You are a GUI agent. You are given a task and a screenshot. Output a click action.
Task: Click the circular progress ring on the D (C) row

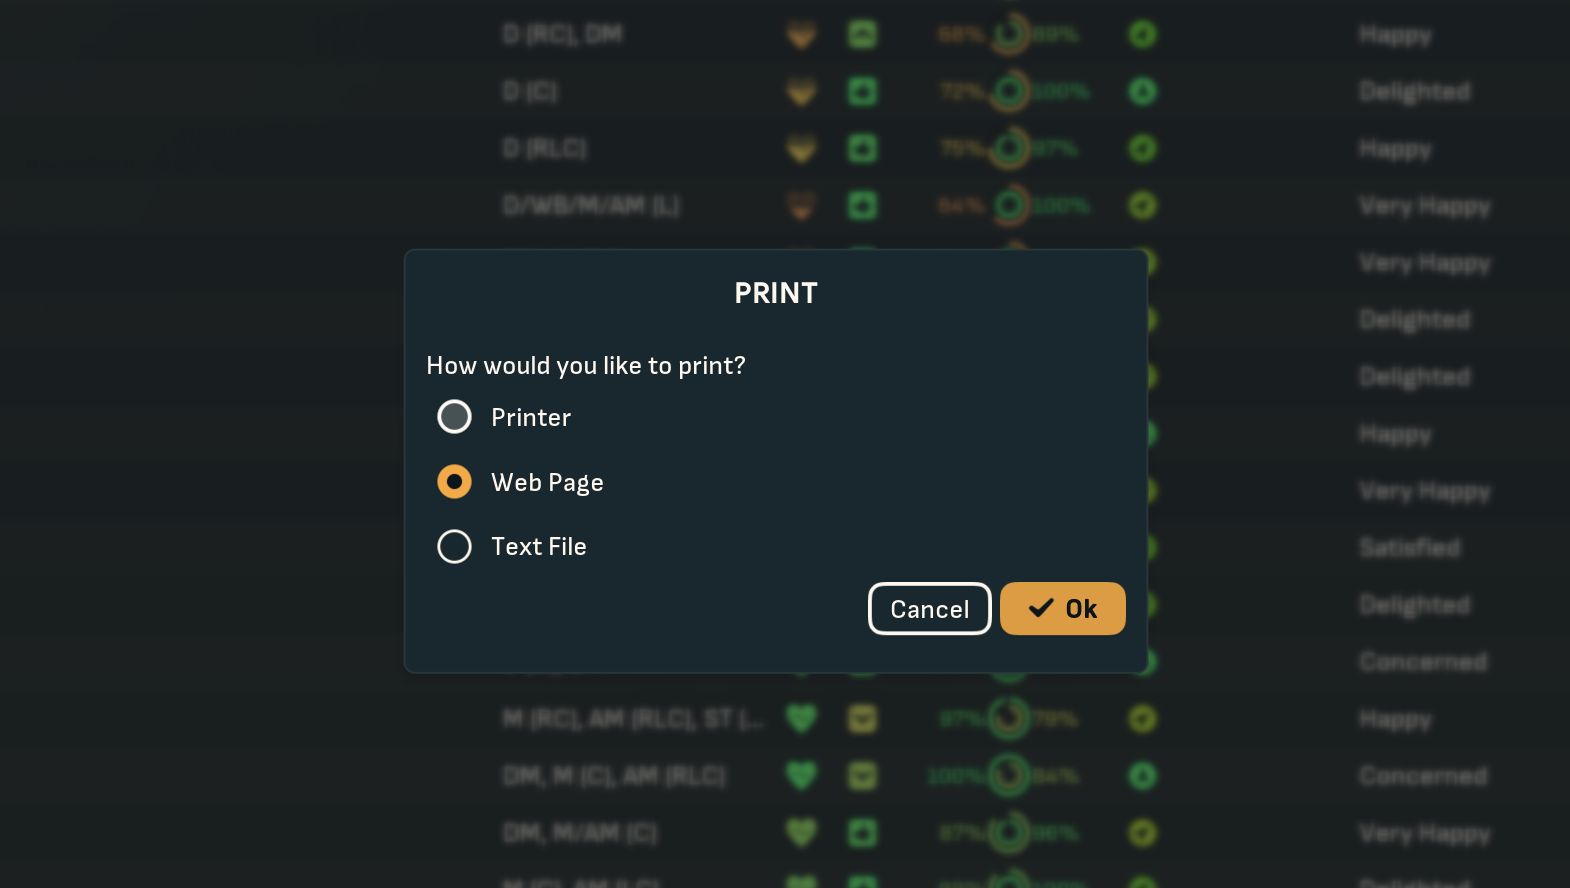tap(1008, 90)
